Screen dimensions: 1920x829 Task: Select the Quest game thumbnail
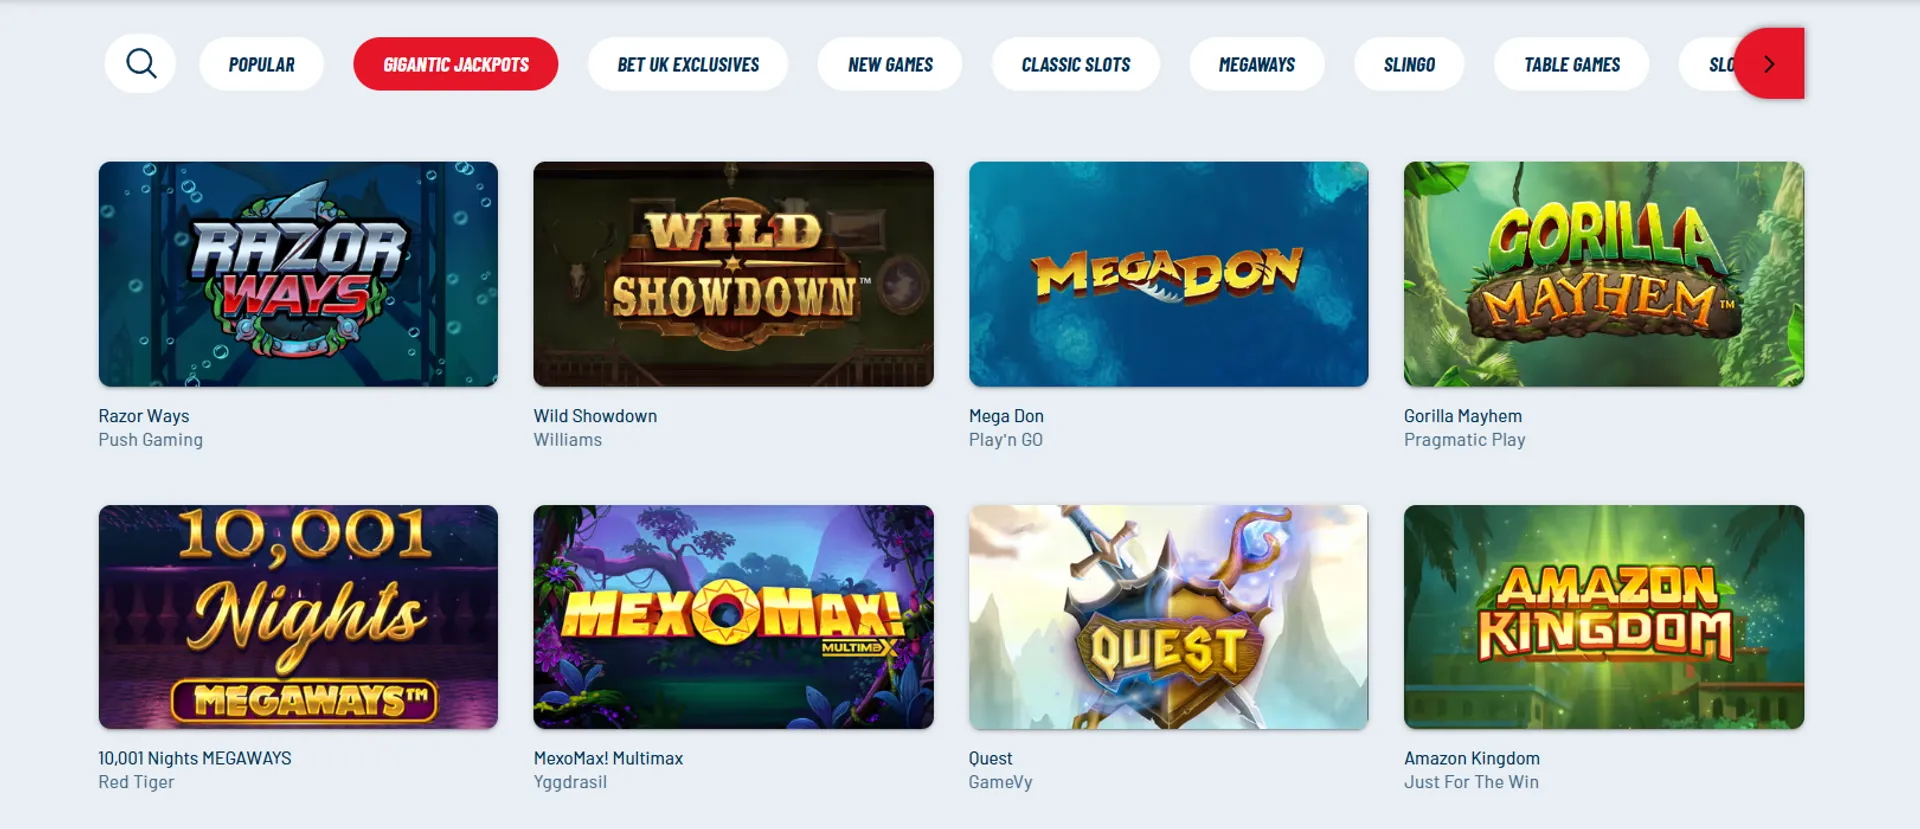[x=1168, y=617]
